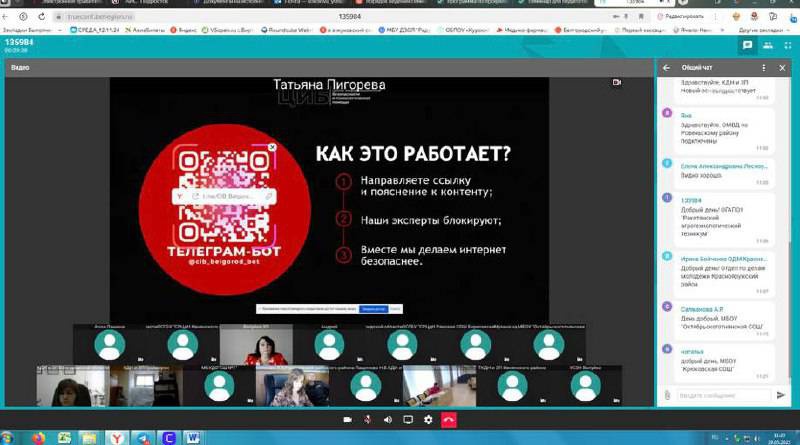The image size is (800, 445).
Task: Open the Roundcube Webmail bookmark
Action: pos(287,30)
